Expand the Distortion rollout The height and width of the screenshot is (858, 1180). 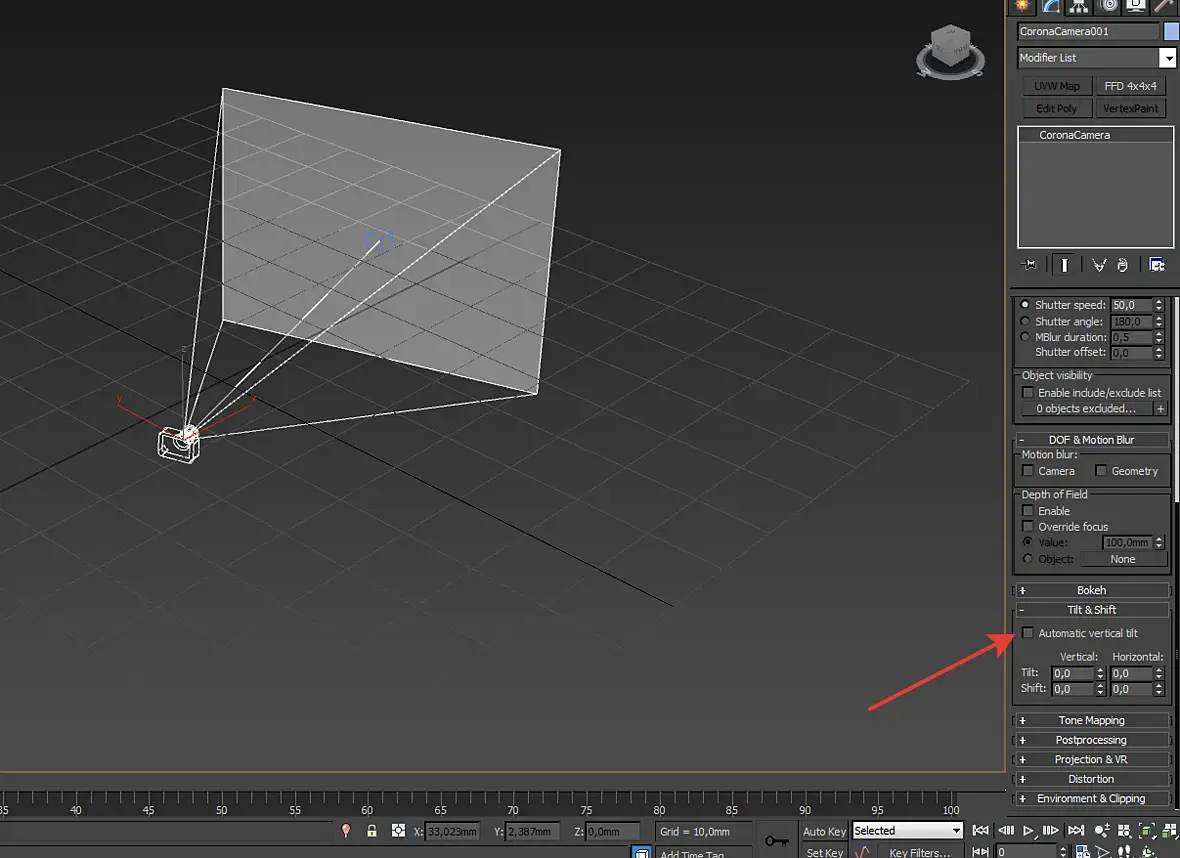(x=1091, y=779)
